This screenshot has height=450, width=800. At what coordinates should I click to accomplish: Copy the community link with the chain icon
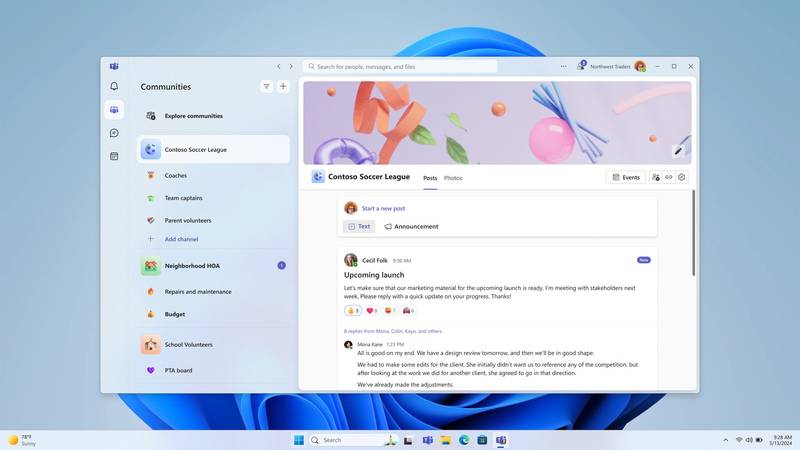point(668,177)
